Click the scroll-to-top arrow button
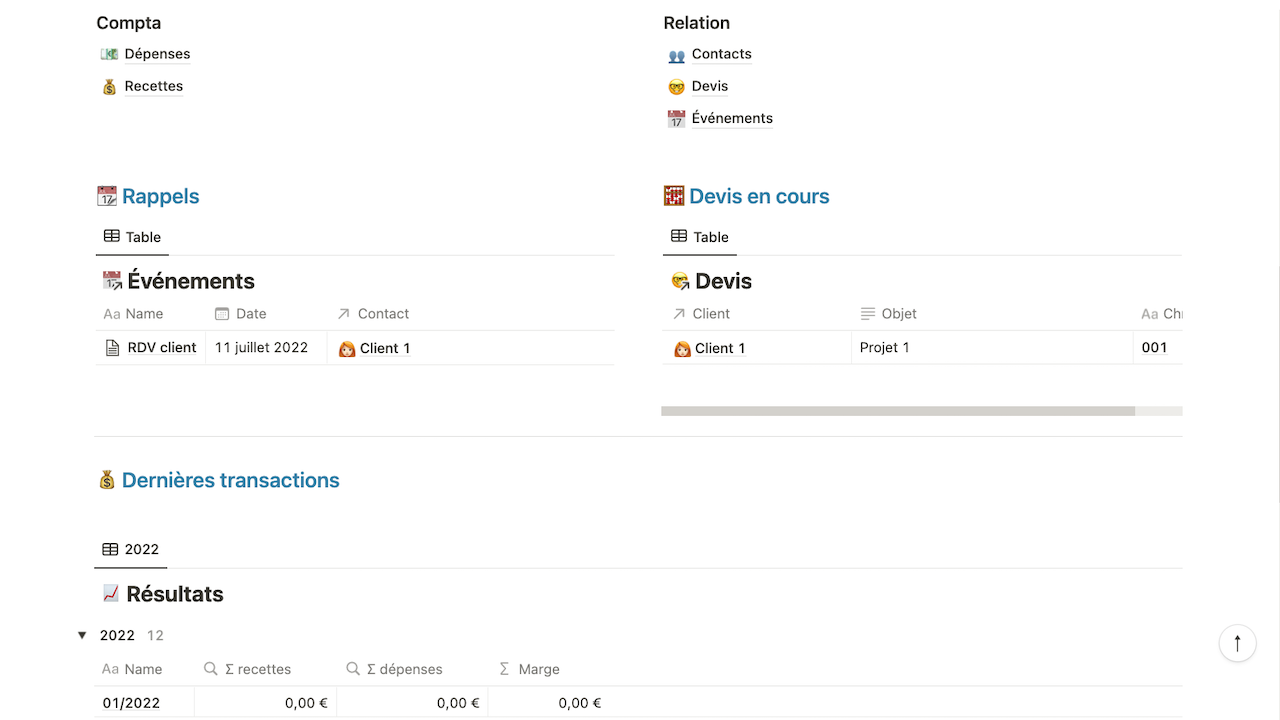Viewport: 1280px width, 720px height. pos(1237,643)
